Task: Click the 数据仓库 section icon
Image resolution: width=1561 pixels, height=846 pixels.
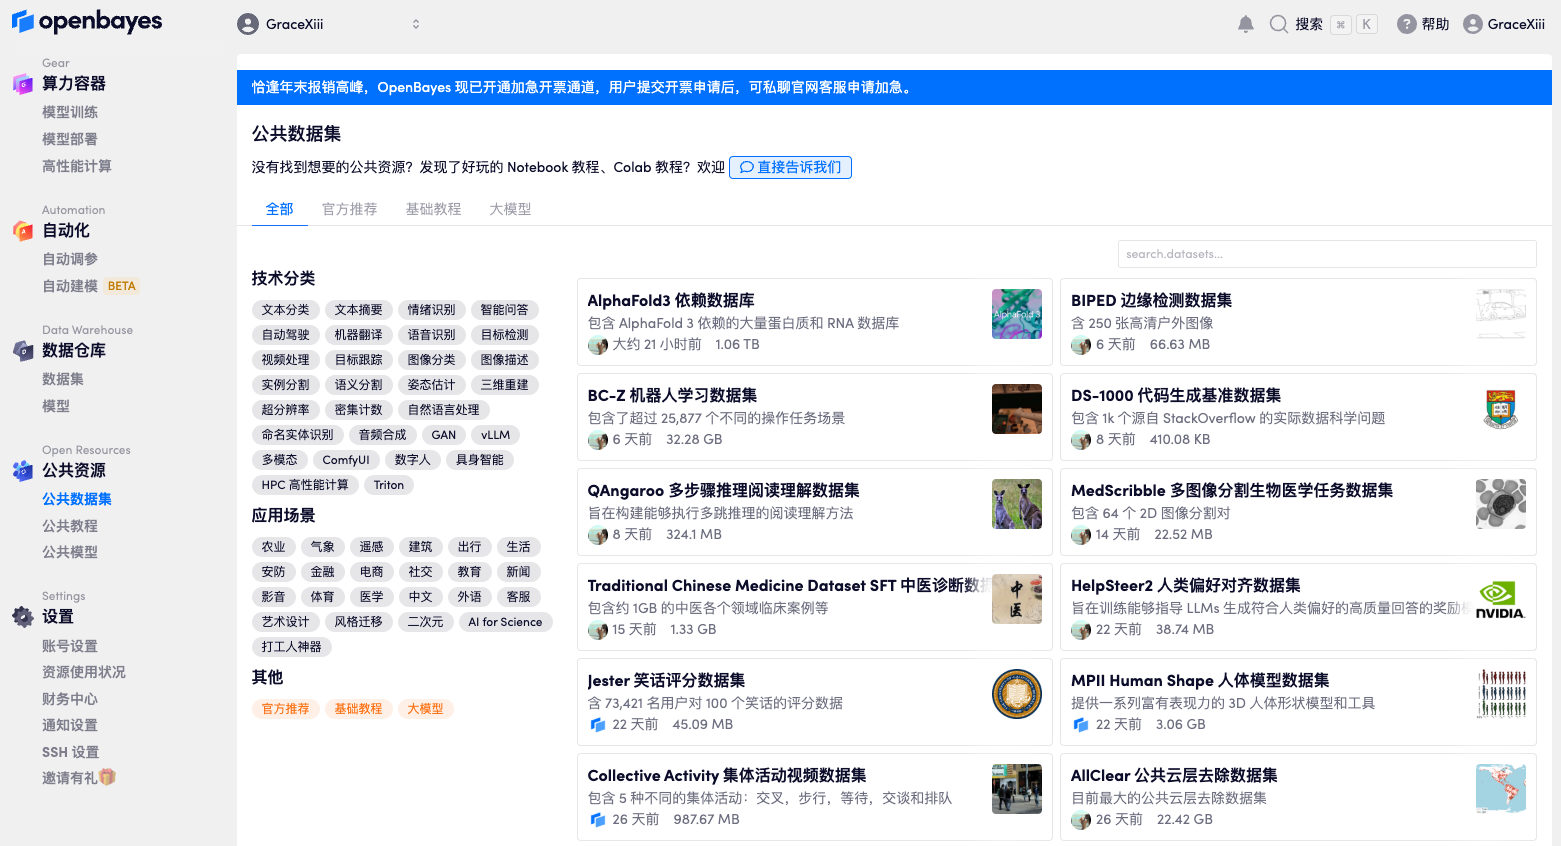Action: 22,351
